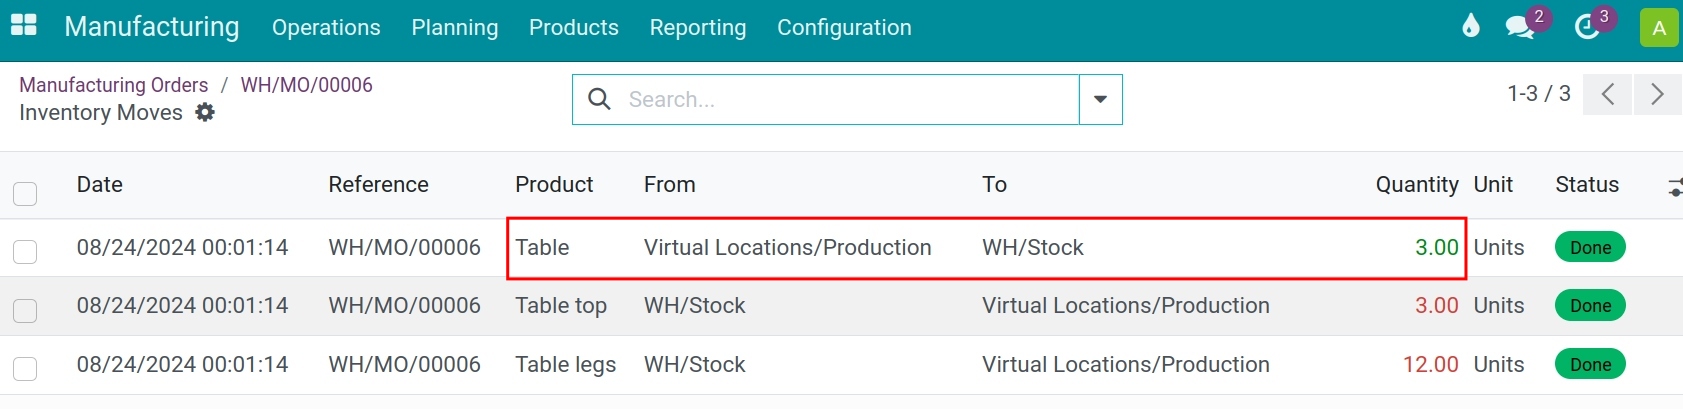Click Done status in Table legs row
The width and height of the screenshot is (1683, 409).
click(1590, 364)
